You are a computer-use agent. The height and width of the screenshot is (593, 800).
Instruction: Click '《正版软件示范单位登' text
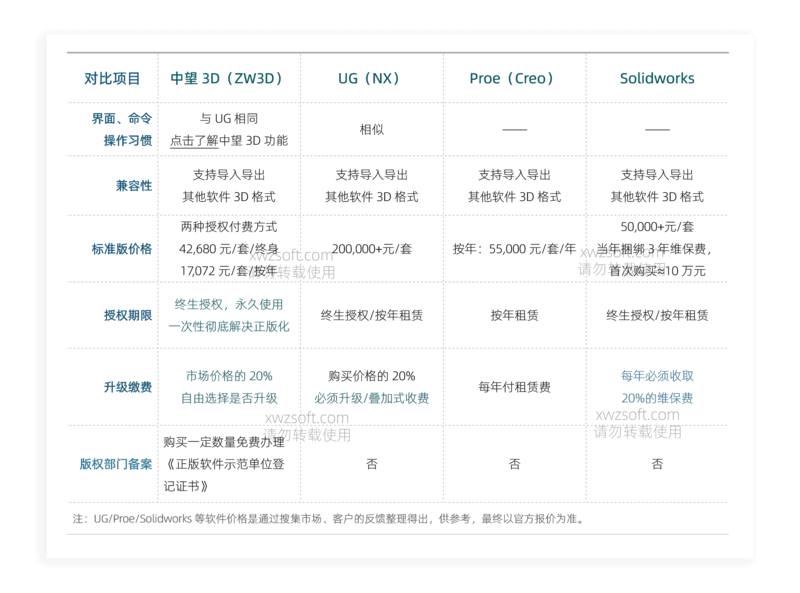click(x=224, y=464)
